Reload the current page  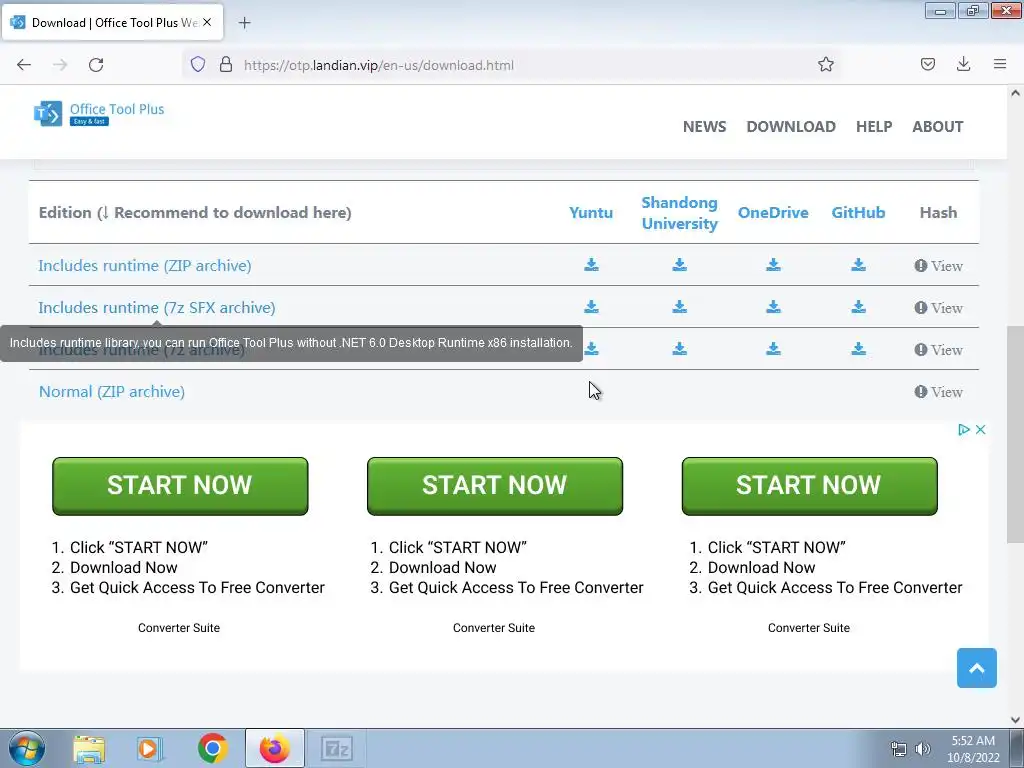[x=96, y=65]
